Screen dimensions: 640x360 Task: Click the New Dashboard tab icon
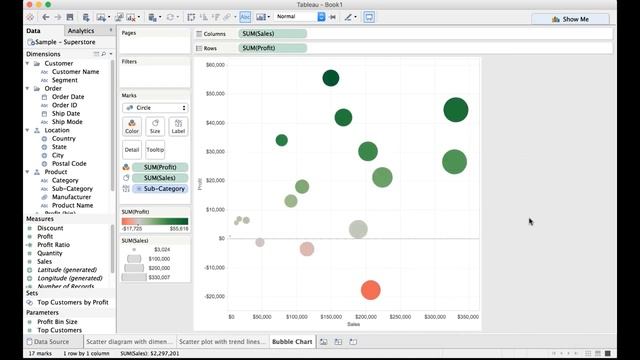coord(338,342)
